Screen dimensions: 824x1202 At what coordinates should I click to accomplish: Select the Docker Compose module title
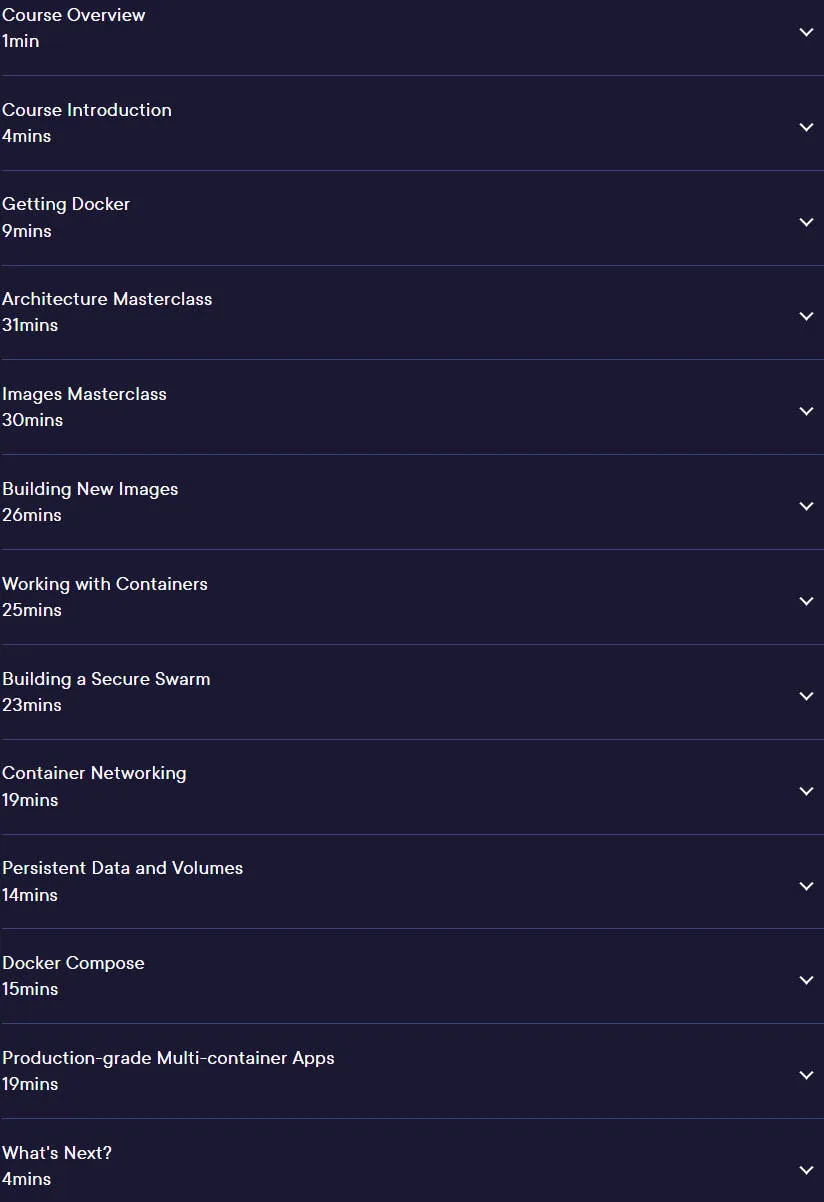[73, 963]
